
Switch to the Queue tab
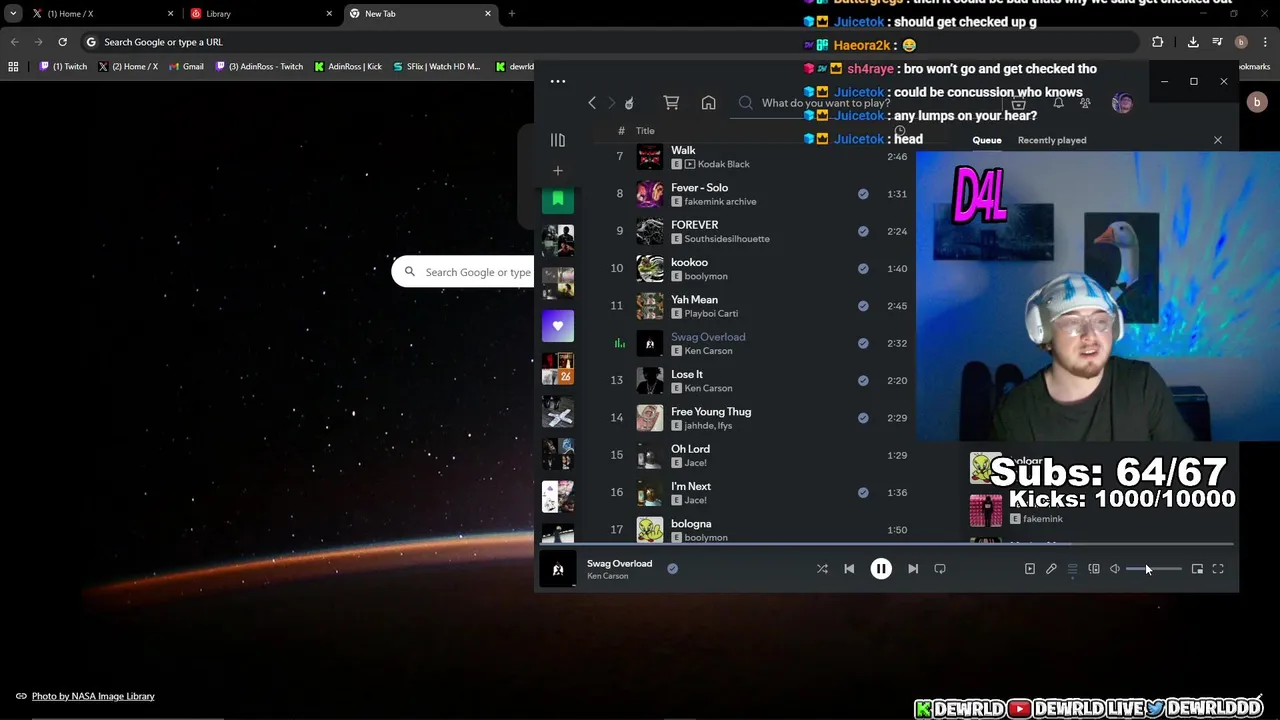click(987, 140)
